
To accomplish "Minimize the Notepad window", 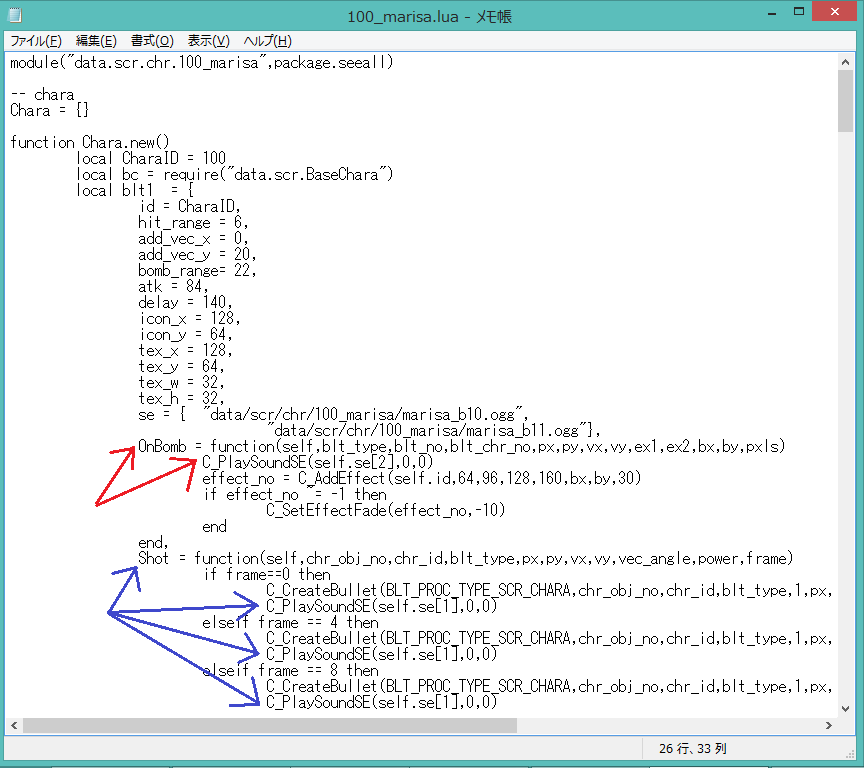I will pos(771,13).
